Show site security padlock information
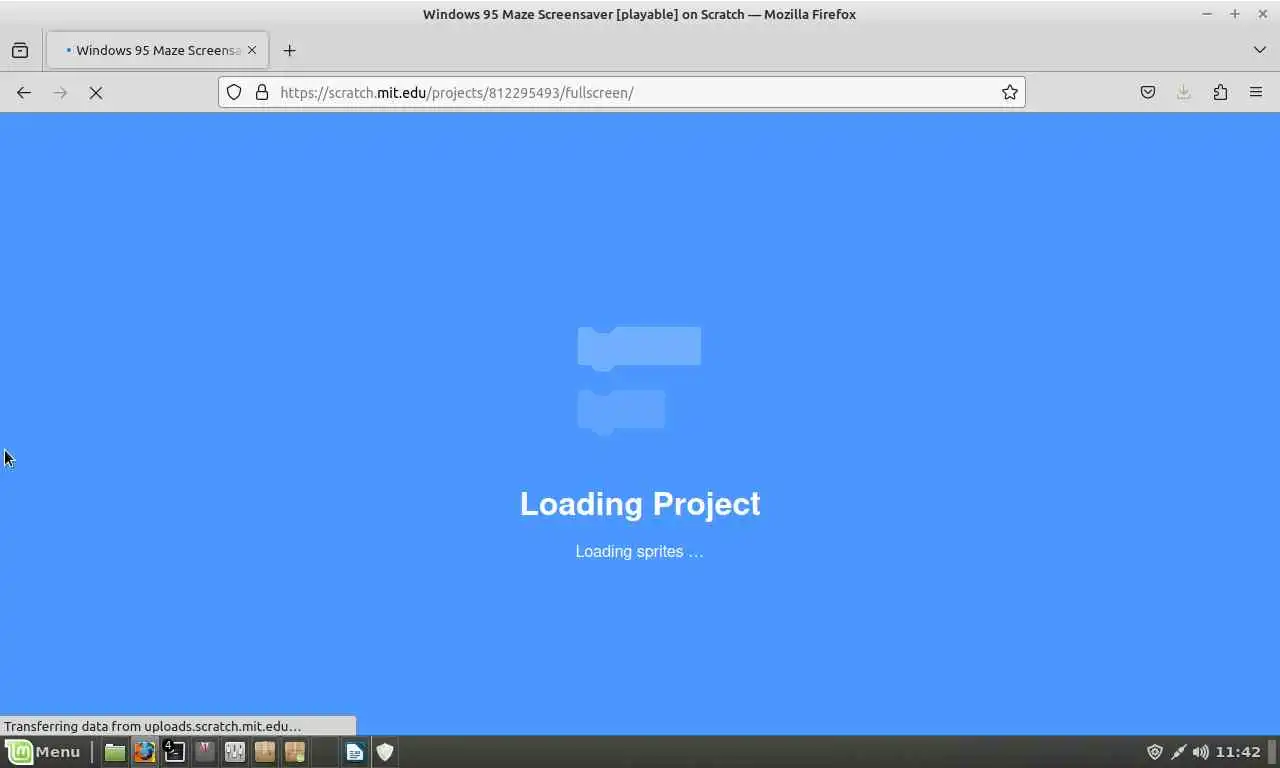The image size is (1280, 768). pyautogui.click(x=262, y=92)
